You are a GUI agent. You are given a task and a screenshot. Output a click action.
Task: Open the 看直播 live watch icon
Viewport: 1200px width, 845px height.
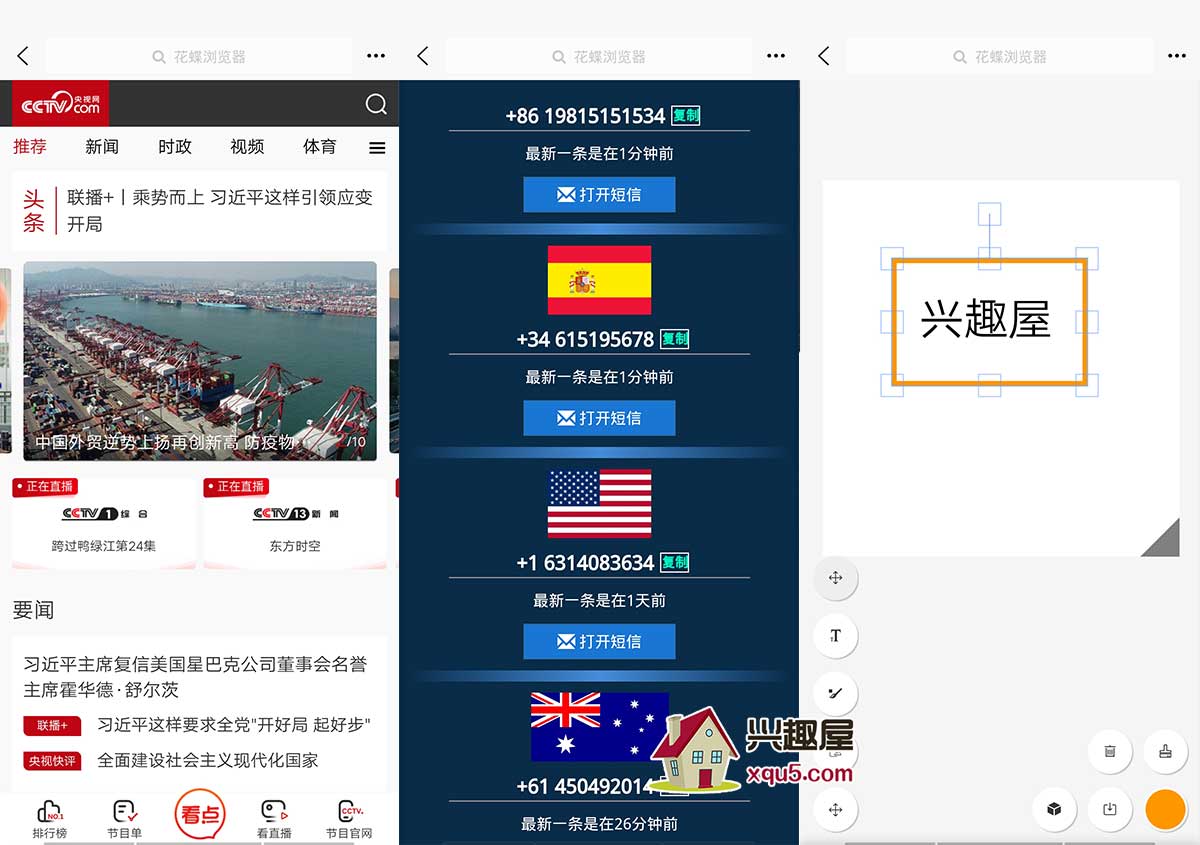click(274, 817)
